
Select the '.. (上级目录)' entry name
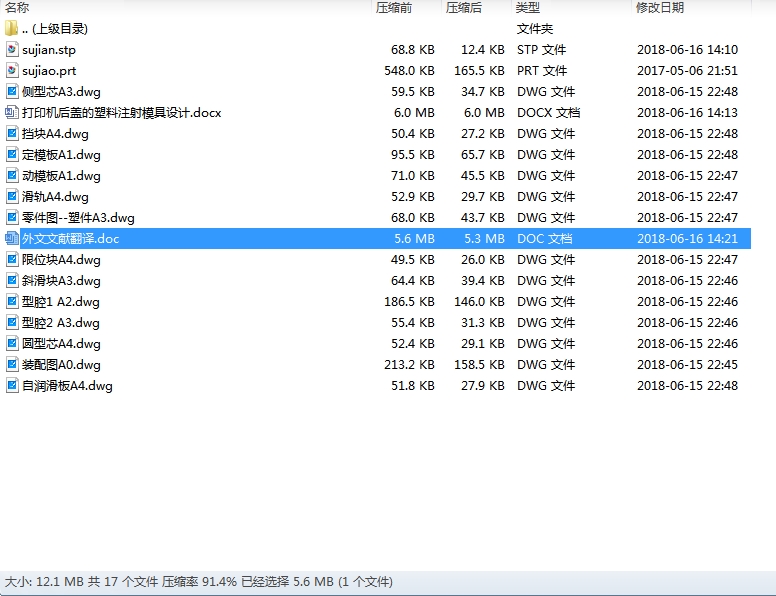coord(55,29)
